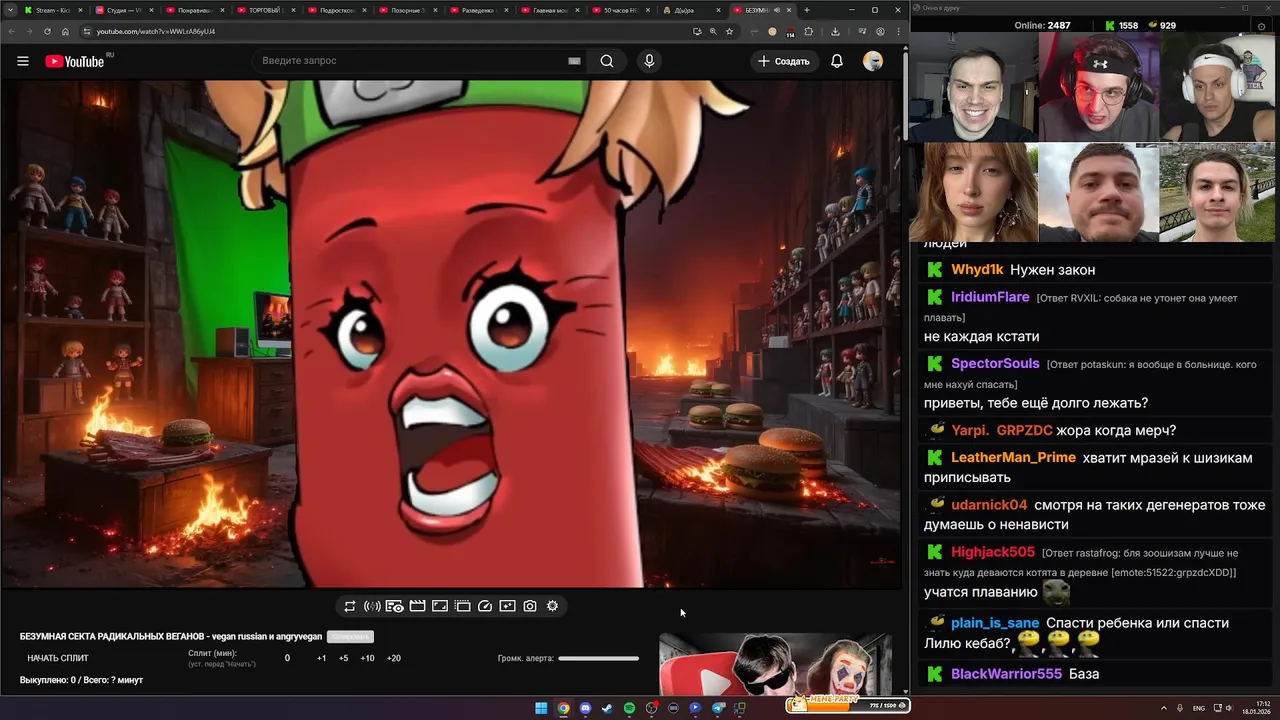The image size is (1280, 720).
Task: Open Windows Start menu
Action: click(x=541, y=708)
